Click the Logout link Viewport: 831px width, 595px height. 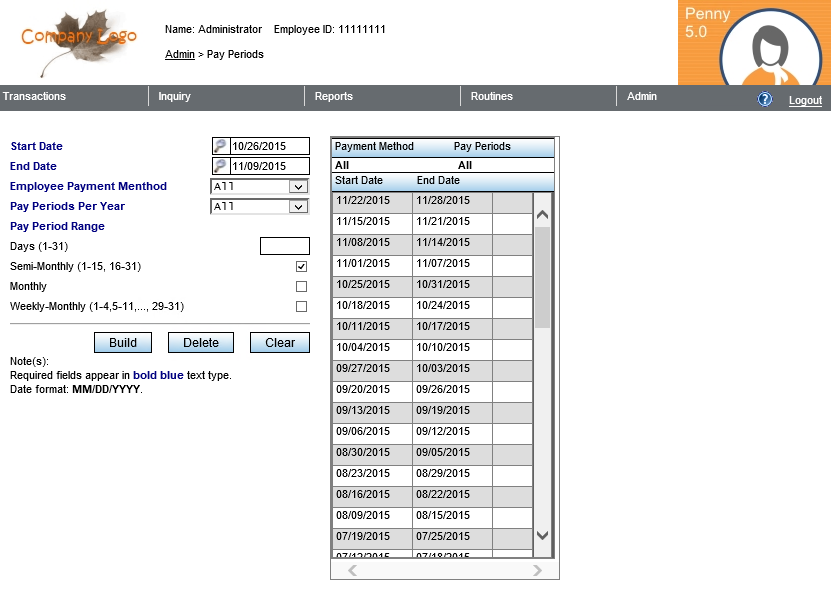(x=805, y=100)
